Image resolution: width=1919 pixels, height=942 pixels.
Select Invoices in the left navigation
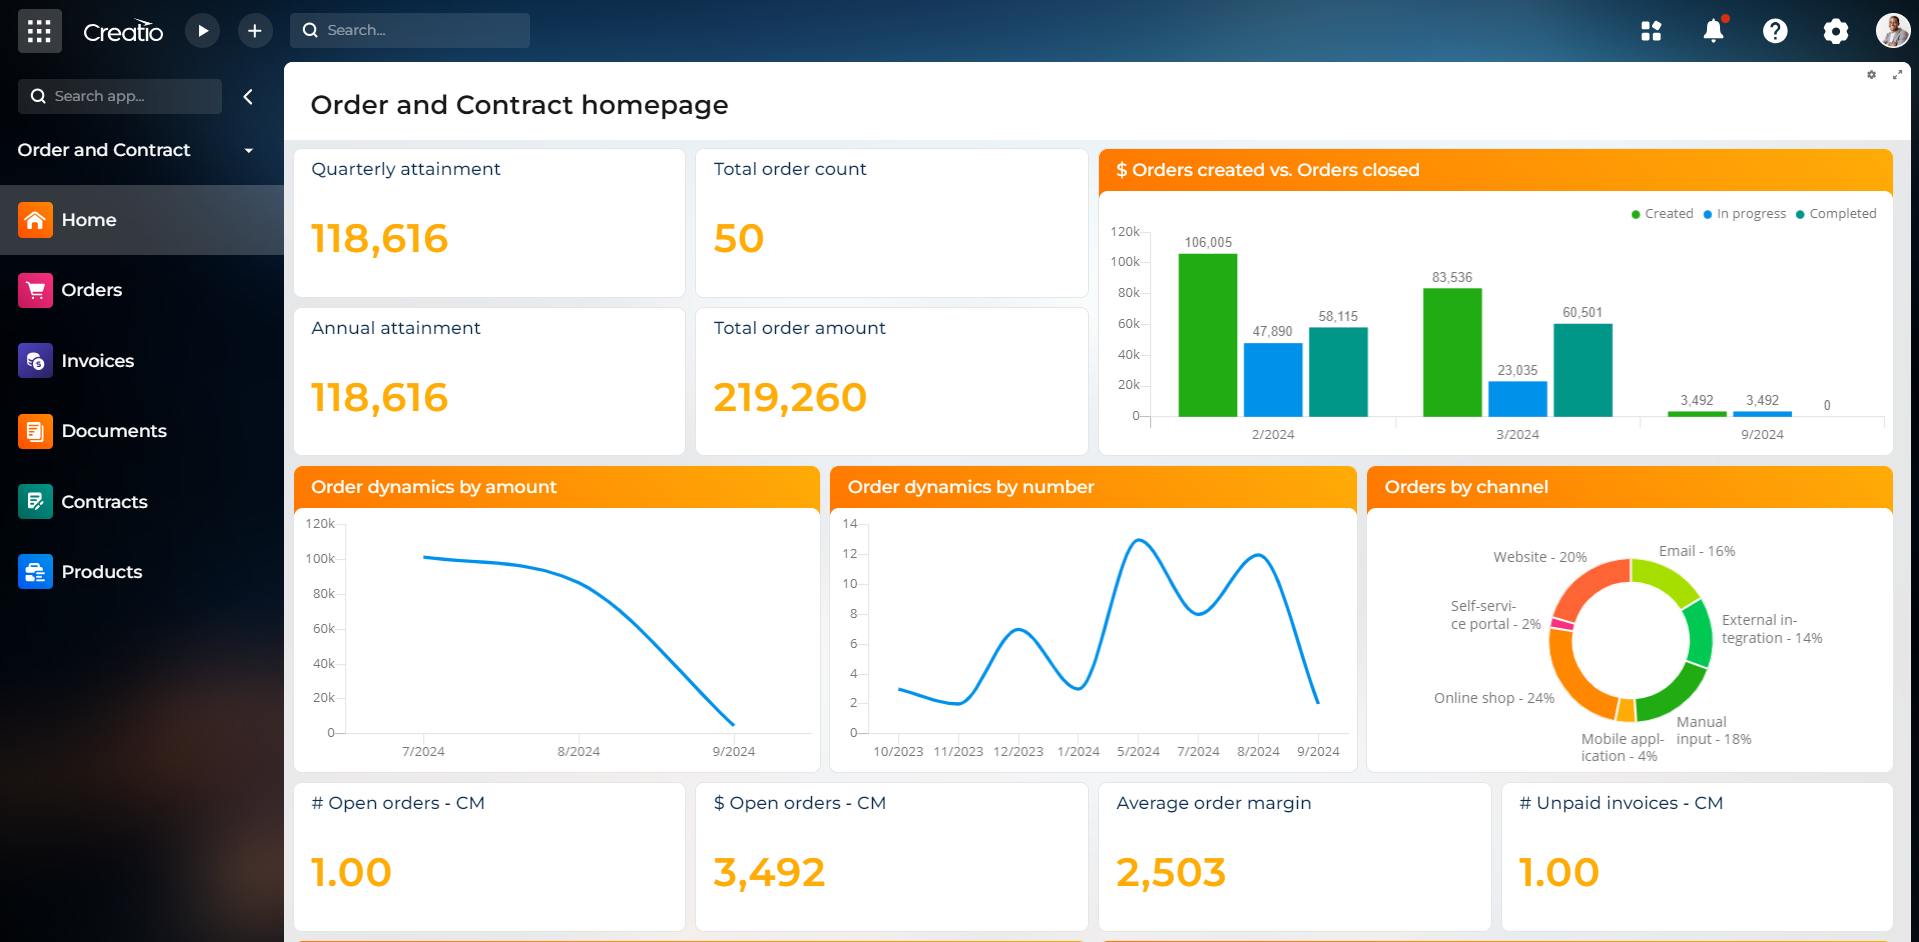pyautogui.click(x=98, y=361)
